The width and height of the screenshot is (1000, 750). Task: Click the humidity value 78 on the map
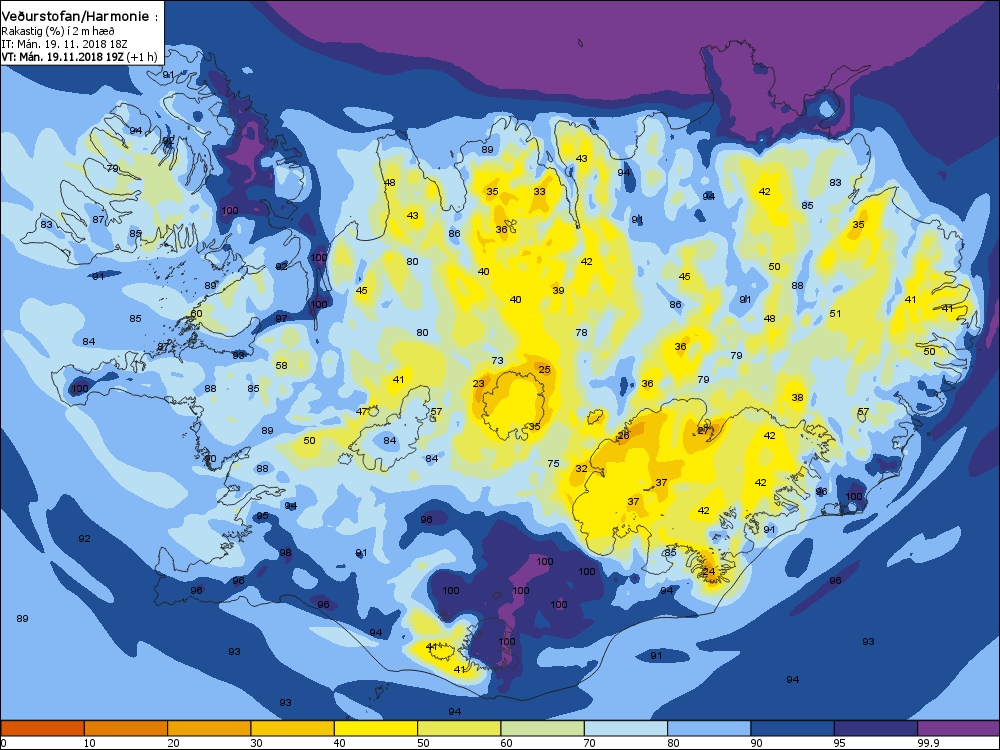(x=581, y=332)
